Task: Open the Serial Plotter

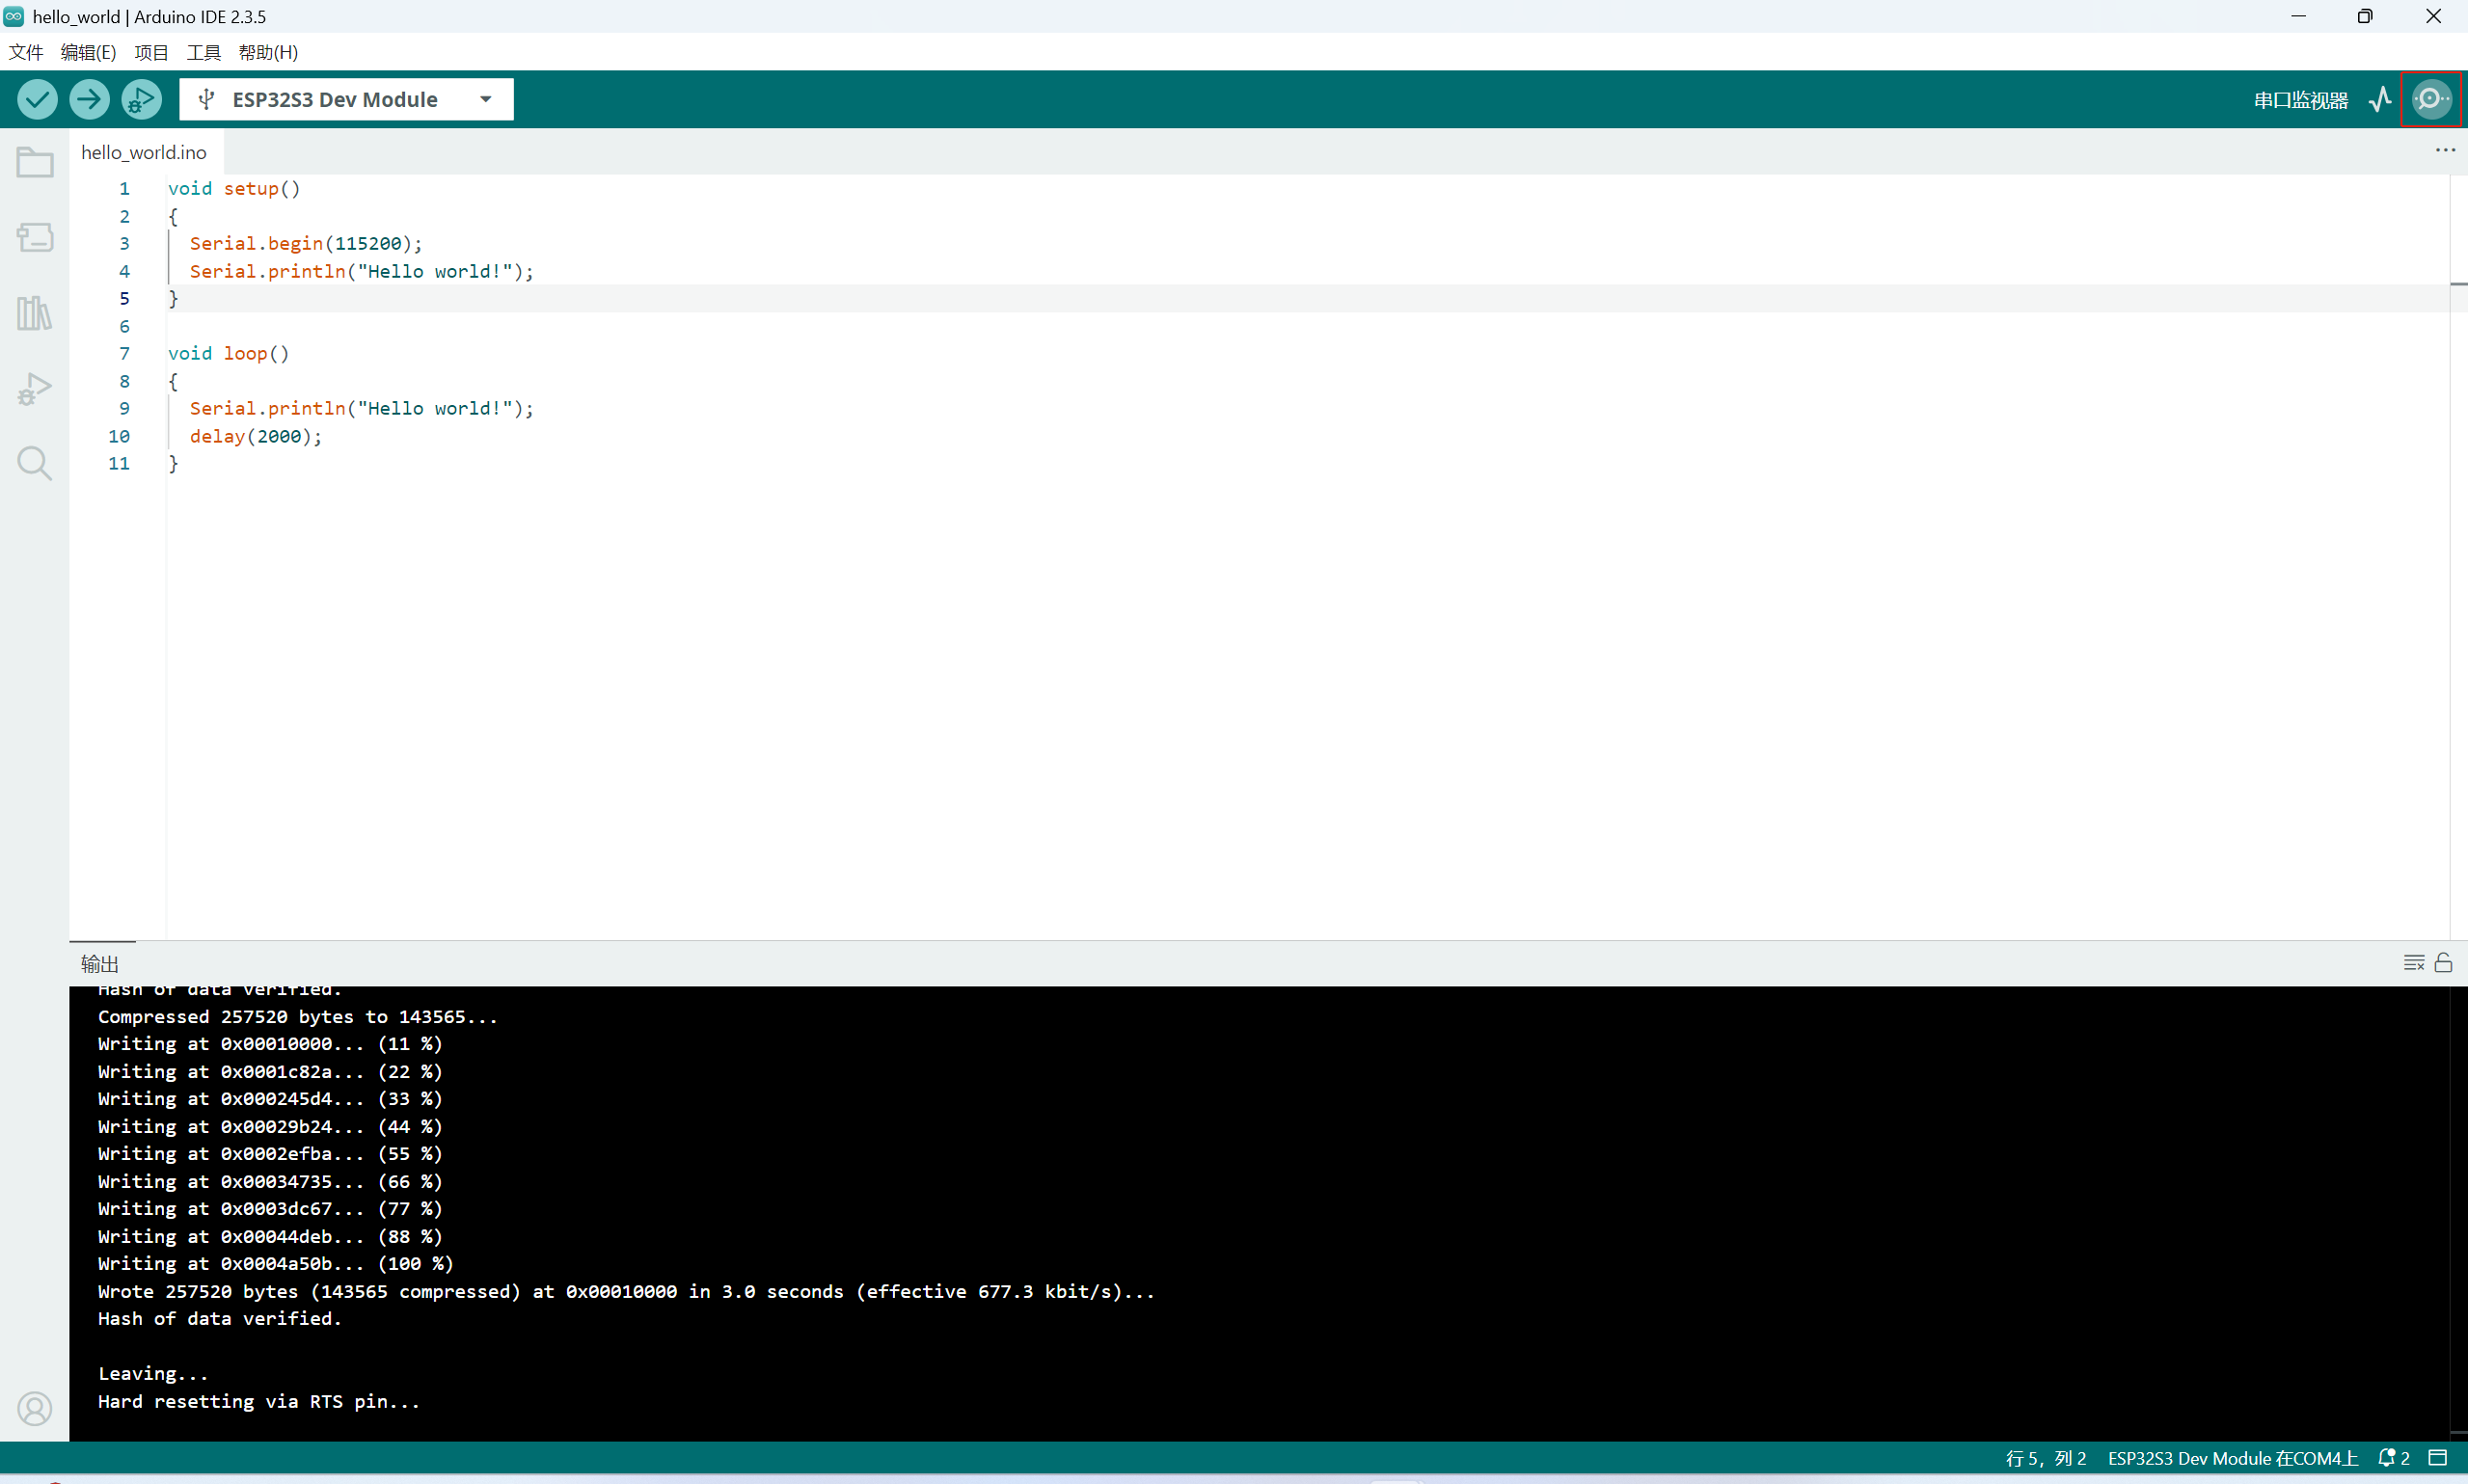Action: point(2380,99)
